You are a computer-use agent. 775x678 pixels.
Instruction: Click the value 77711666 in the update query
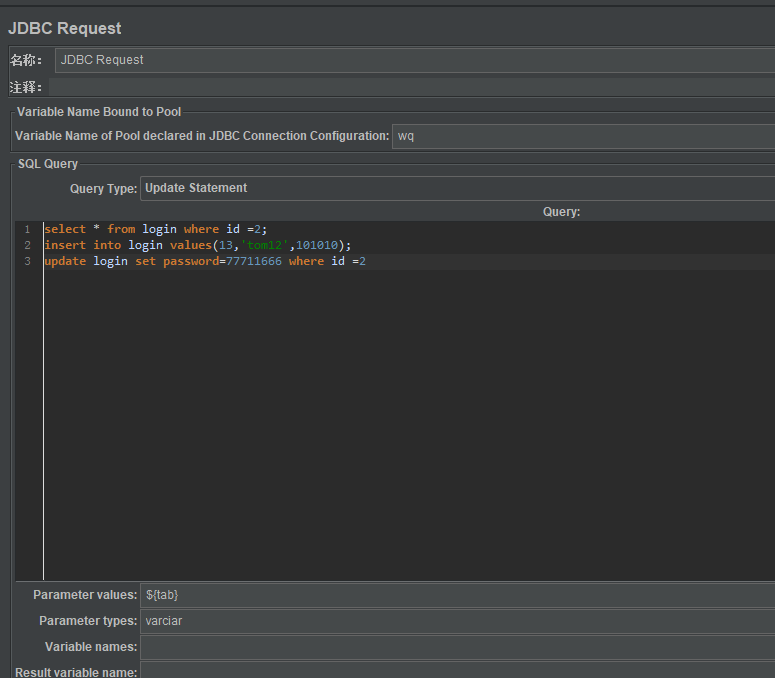tap(254, 261)
